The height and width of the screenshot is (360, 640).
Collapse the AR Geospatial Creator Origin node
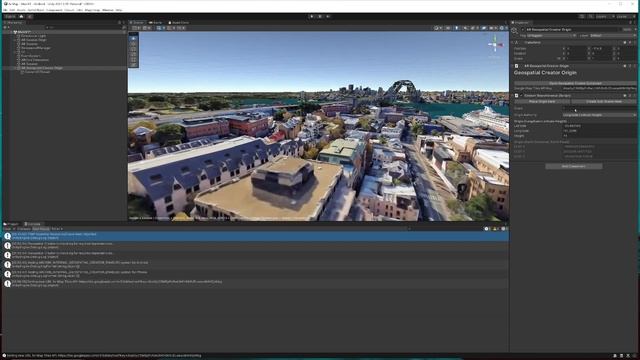15,68
